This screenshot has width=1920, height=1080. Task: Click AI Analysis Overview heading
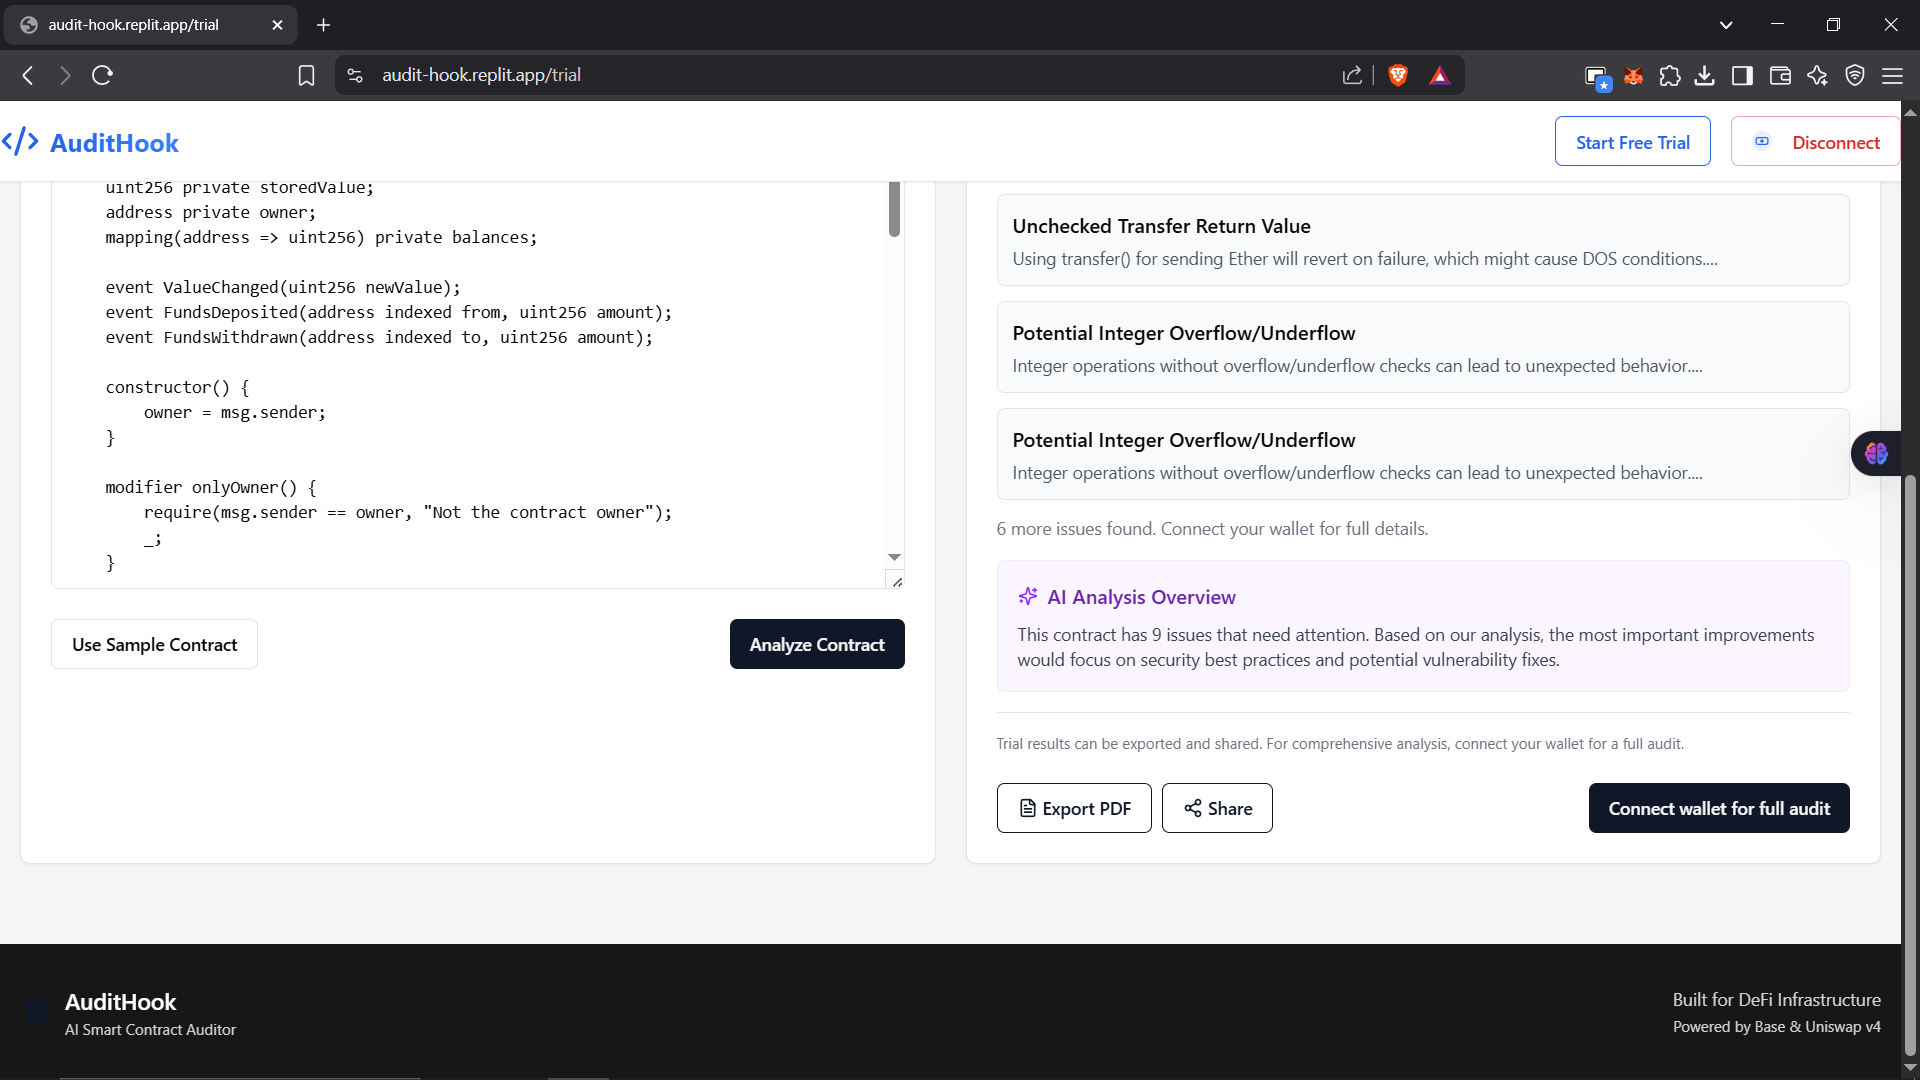point(1141,597)
